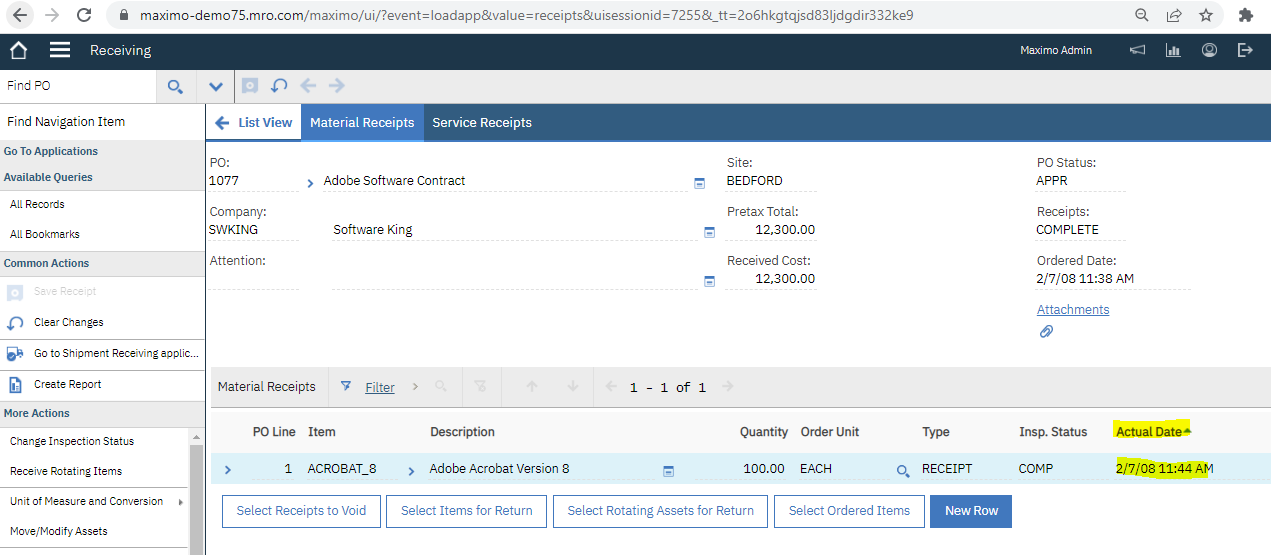Open ACROBAT_8 item detail menu chevron
Screen dimensions: 1271x555
pyautogui.click(x=411, y=470)
